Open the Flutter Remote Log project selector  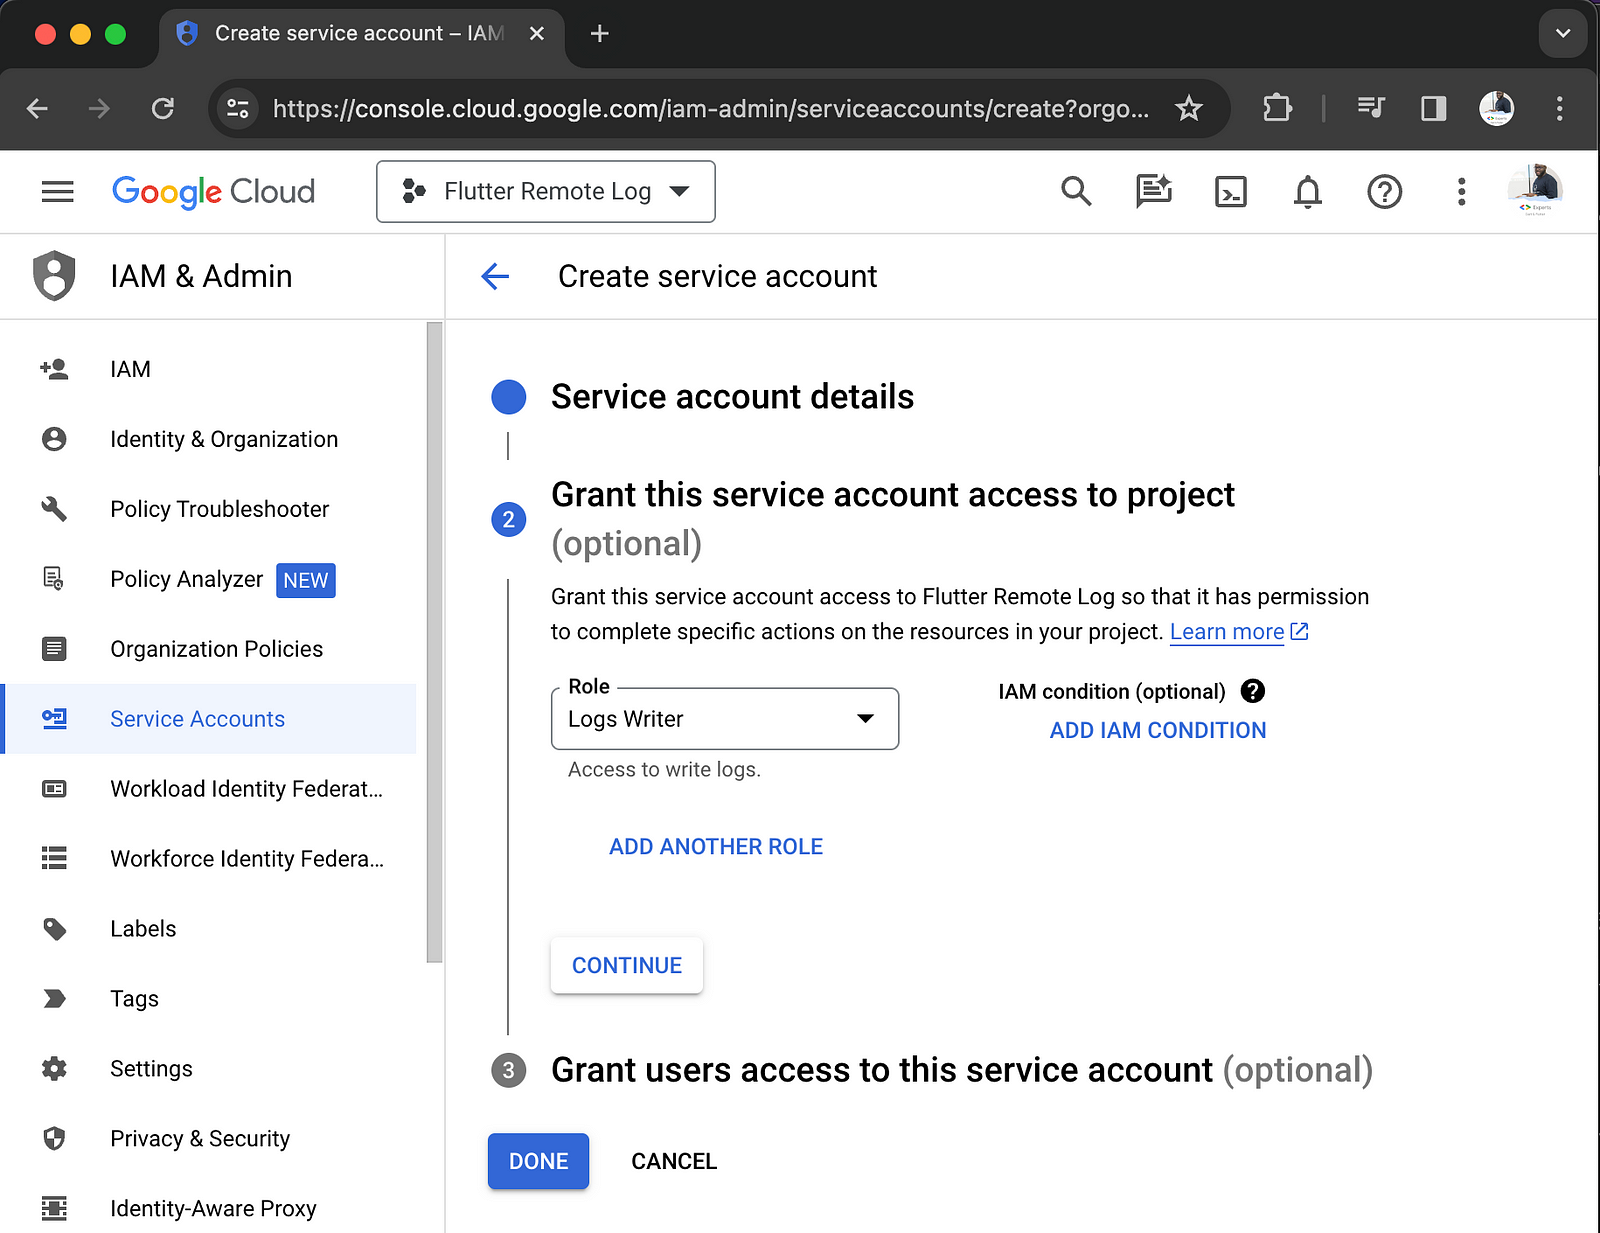click(546, 191)
